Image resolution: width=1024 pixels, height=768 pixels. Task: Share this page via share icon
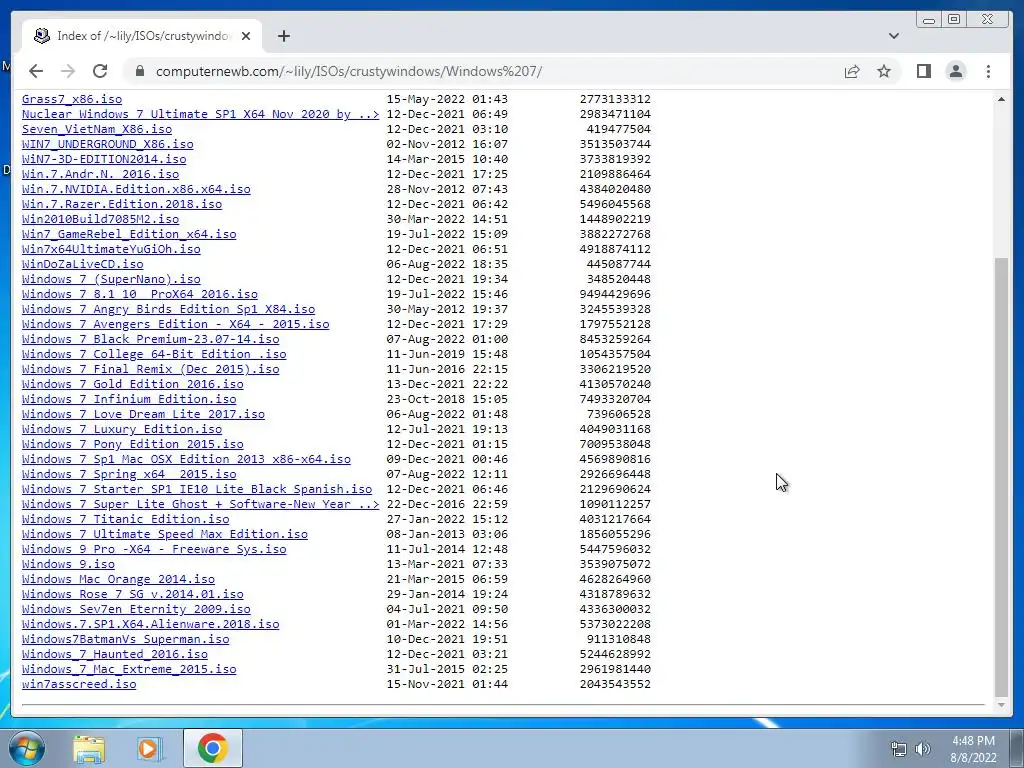coord(852,71)
